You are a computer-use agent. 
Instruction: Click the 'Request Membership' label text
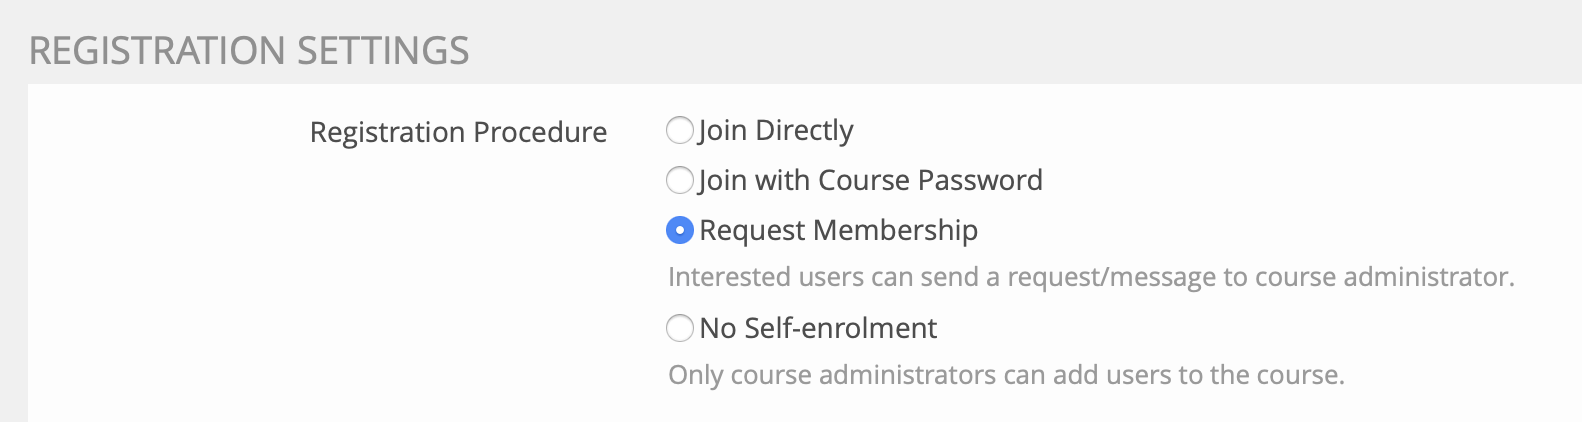(x=838, y=231)
